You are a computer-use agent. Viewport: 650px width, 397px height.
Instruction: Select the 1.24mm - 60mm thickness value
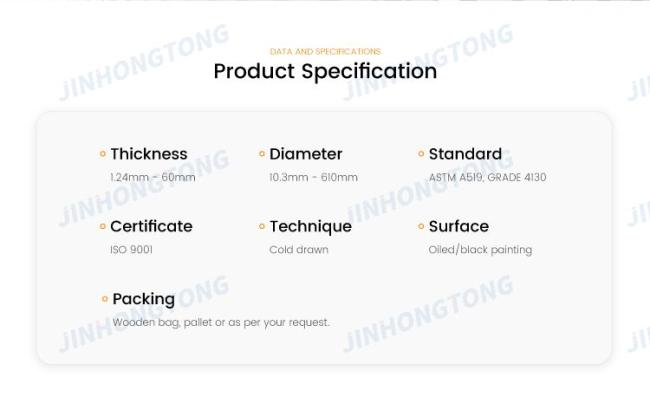point(153,177)
